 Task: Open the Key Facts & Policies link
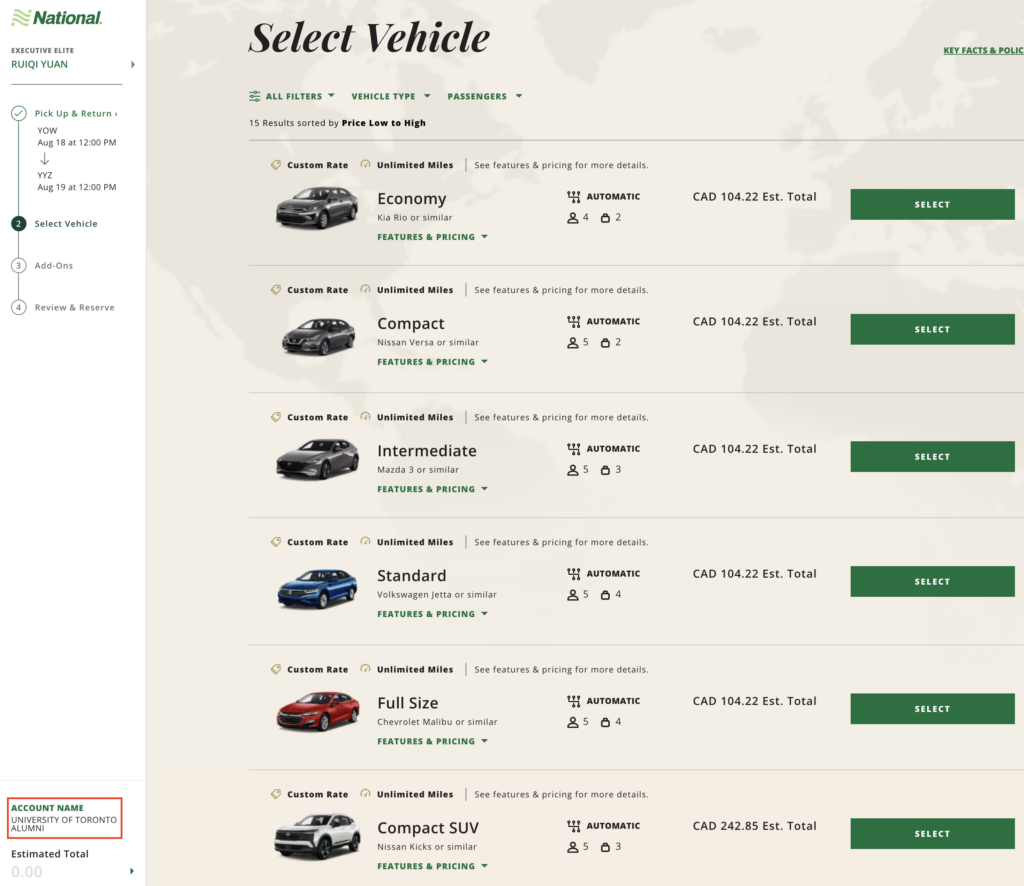click(x=983, y=50)
